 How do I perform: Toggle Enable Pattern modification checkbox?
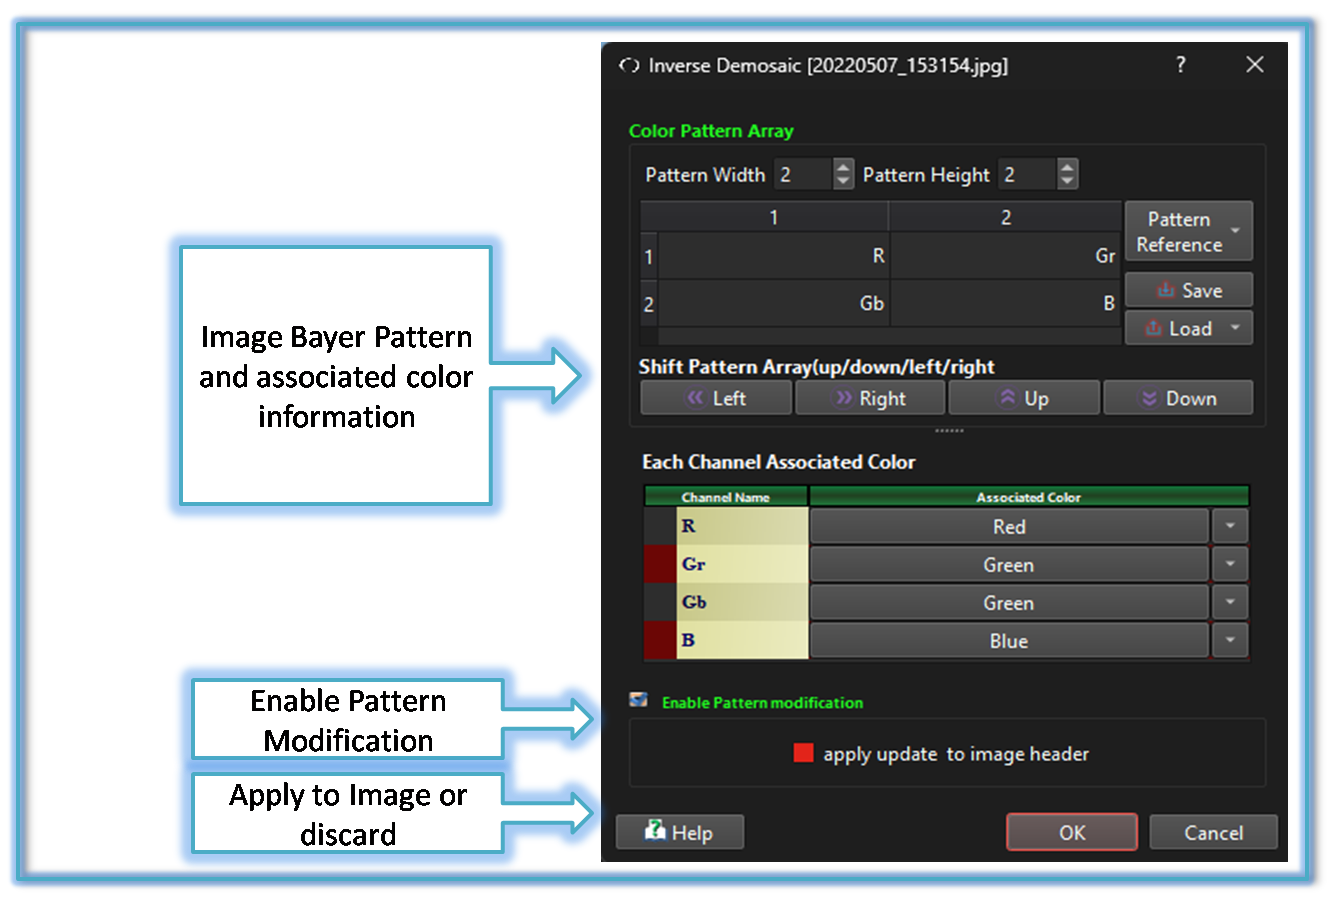click(x=638, y=701)
